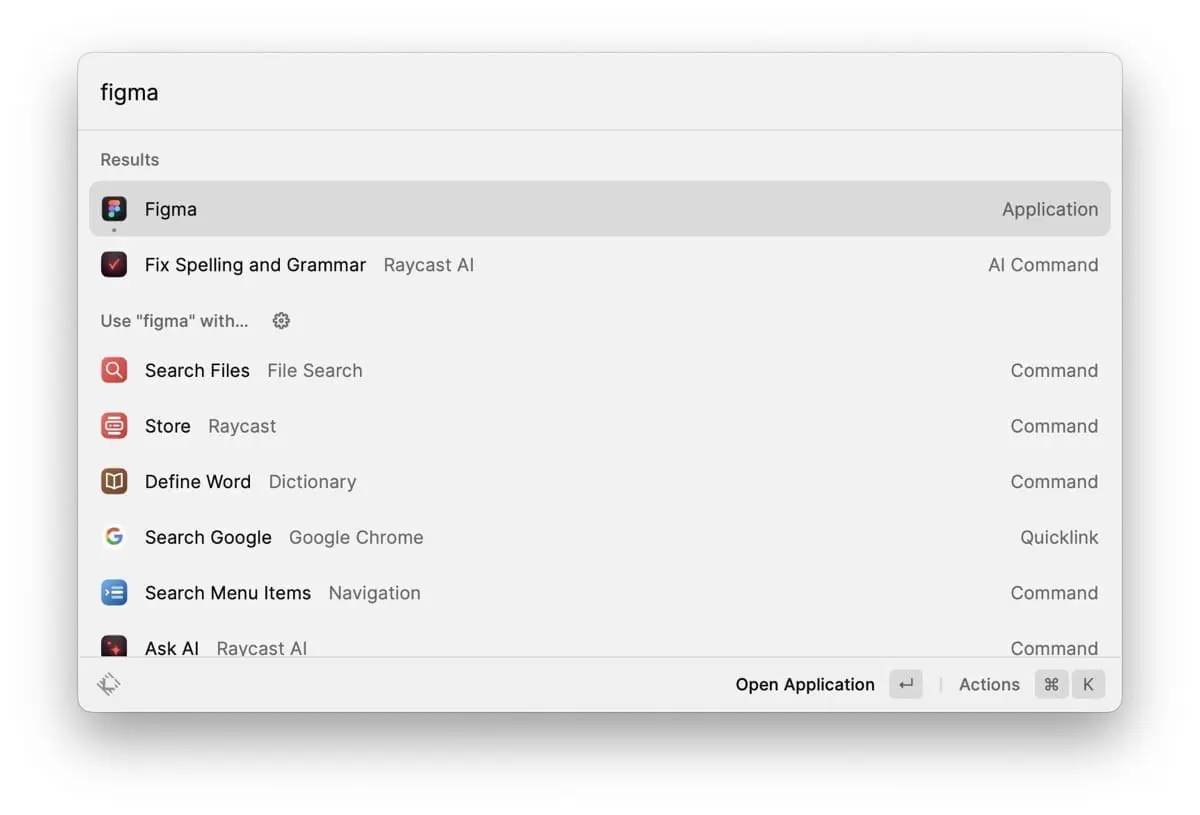Screen dimensions: 1200x815
Task: Select the Search Menu Items label
Action: coord(228,593)
